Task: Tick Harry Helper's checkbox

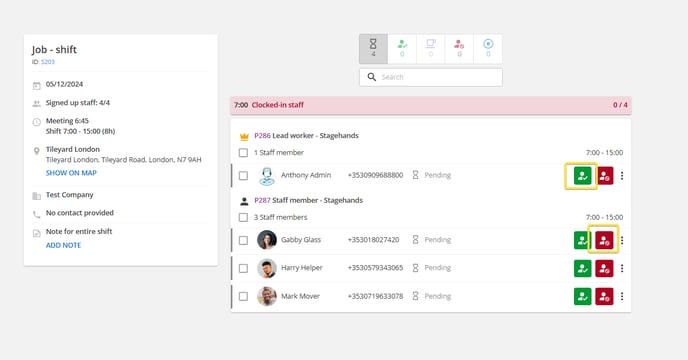Action: [243, 268]
